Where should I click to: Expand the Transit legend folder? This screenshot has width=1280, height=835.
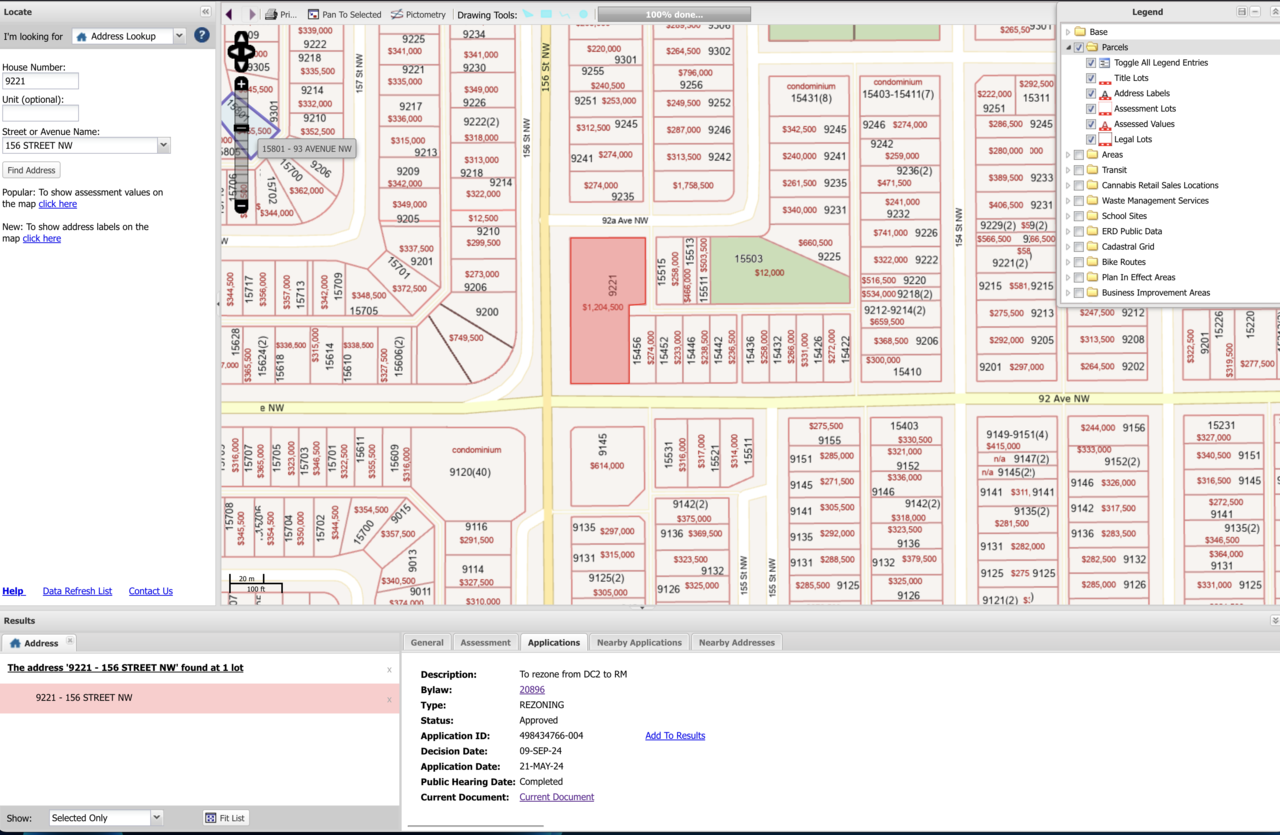pos(1068,170)
